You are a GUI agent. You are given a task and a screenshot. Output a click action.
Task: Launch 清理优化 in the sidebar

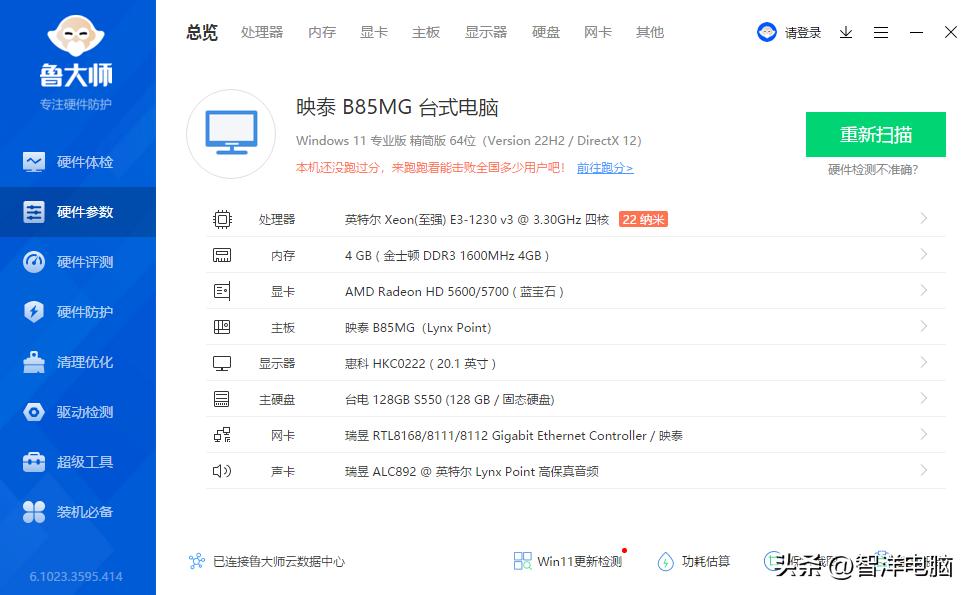(x=77, y=361)
